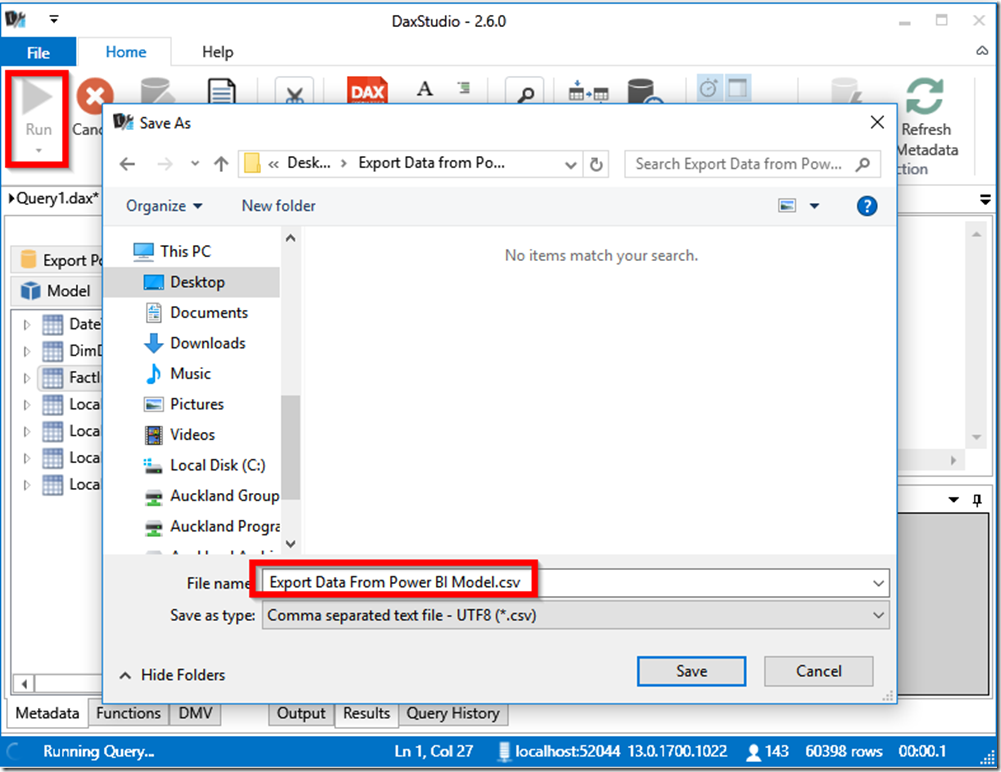Open the Help ribbon tab

pyautogui.click(x=217, y=52)
